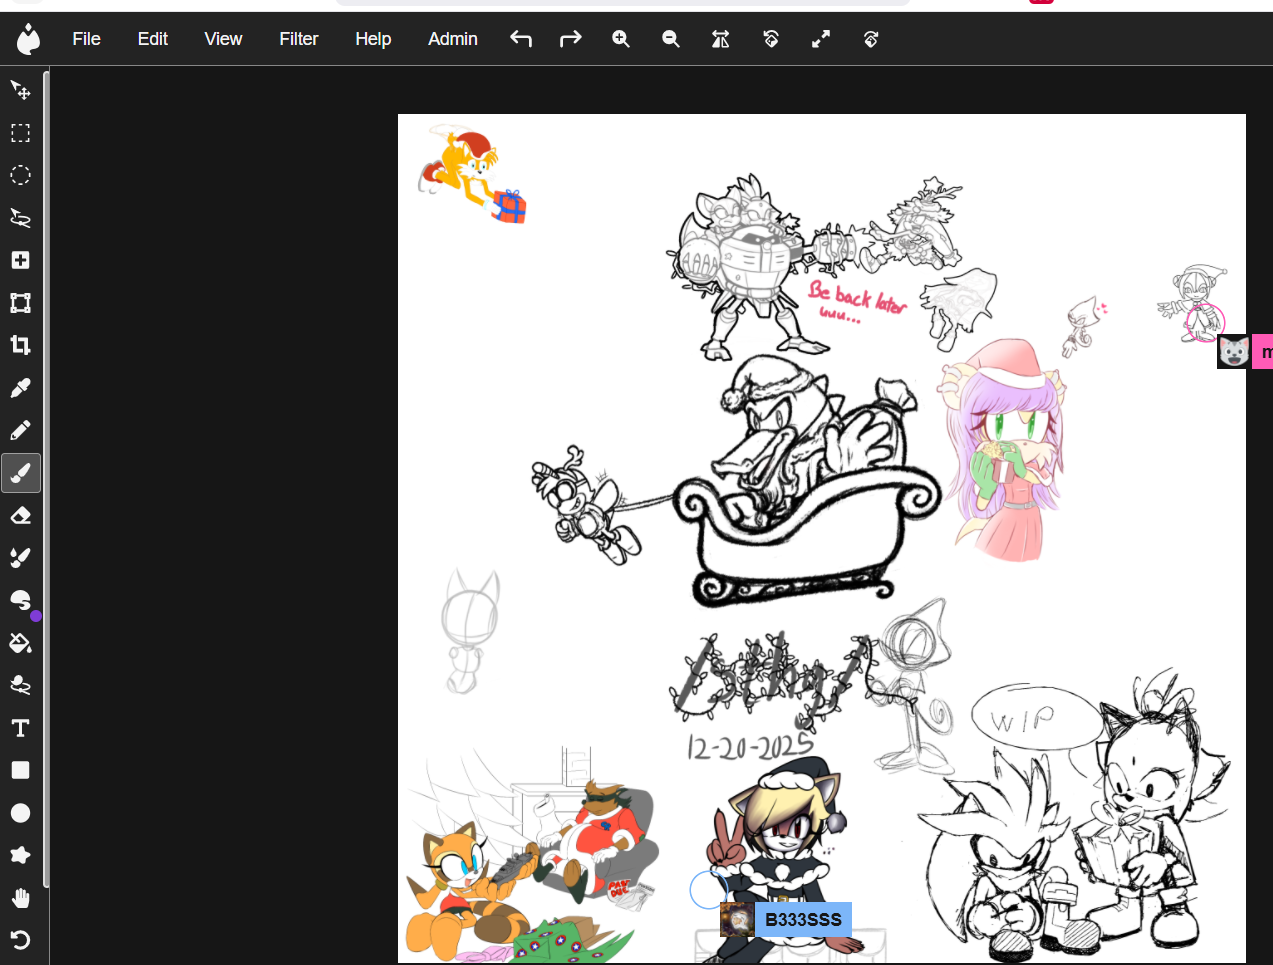This screenshot has width=1273, height=965.
Task: Select the Crop tool
Action: pos(20,345)
